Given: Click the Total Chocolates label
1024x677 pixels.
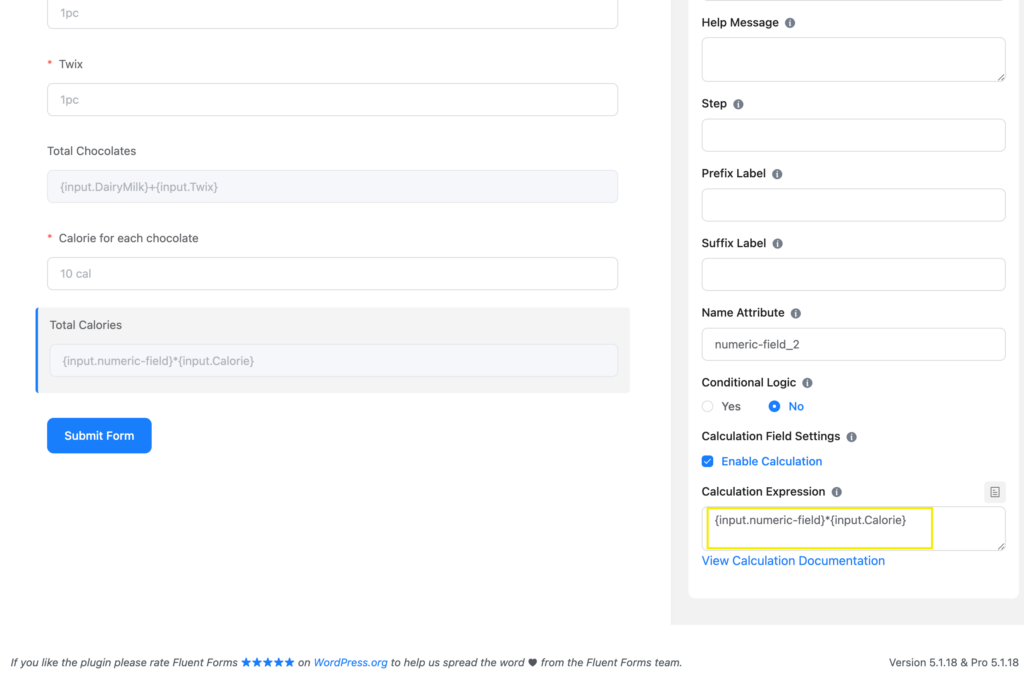Looking at the screenshot, I should 91,151.
